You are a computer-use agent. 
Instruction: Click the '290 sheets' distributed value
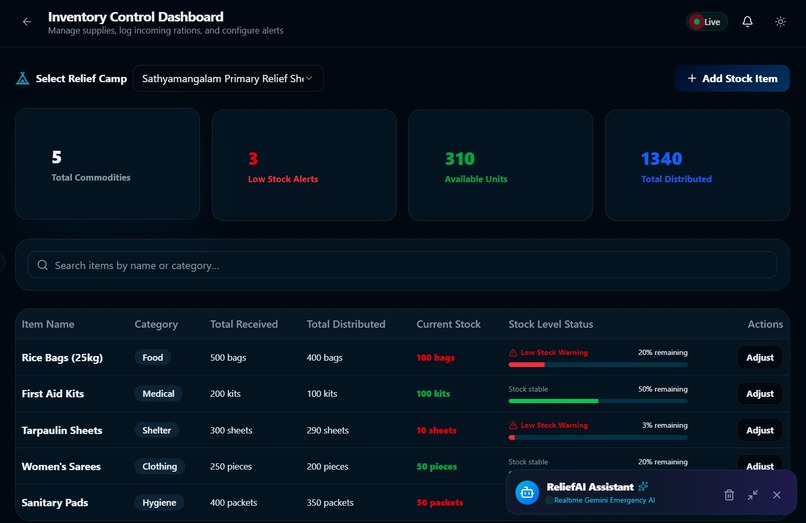[327, 430]
